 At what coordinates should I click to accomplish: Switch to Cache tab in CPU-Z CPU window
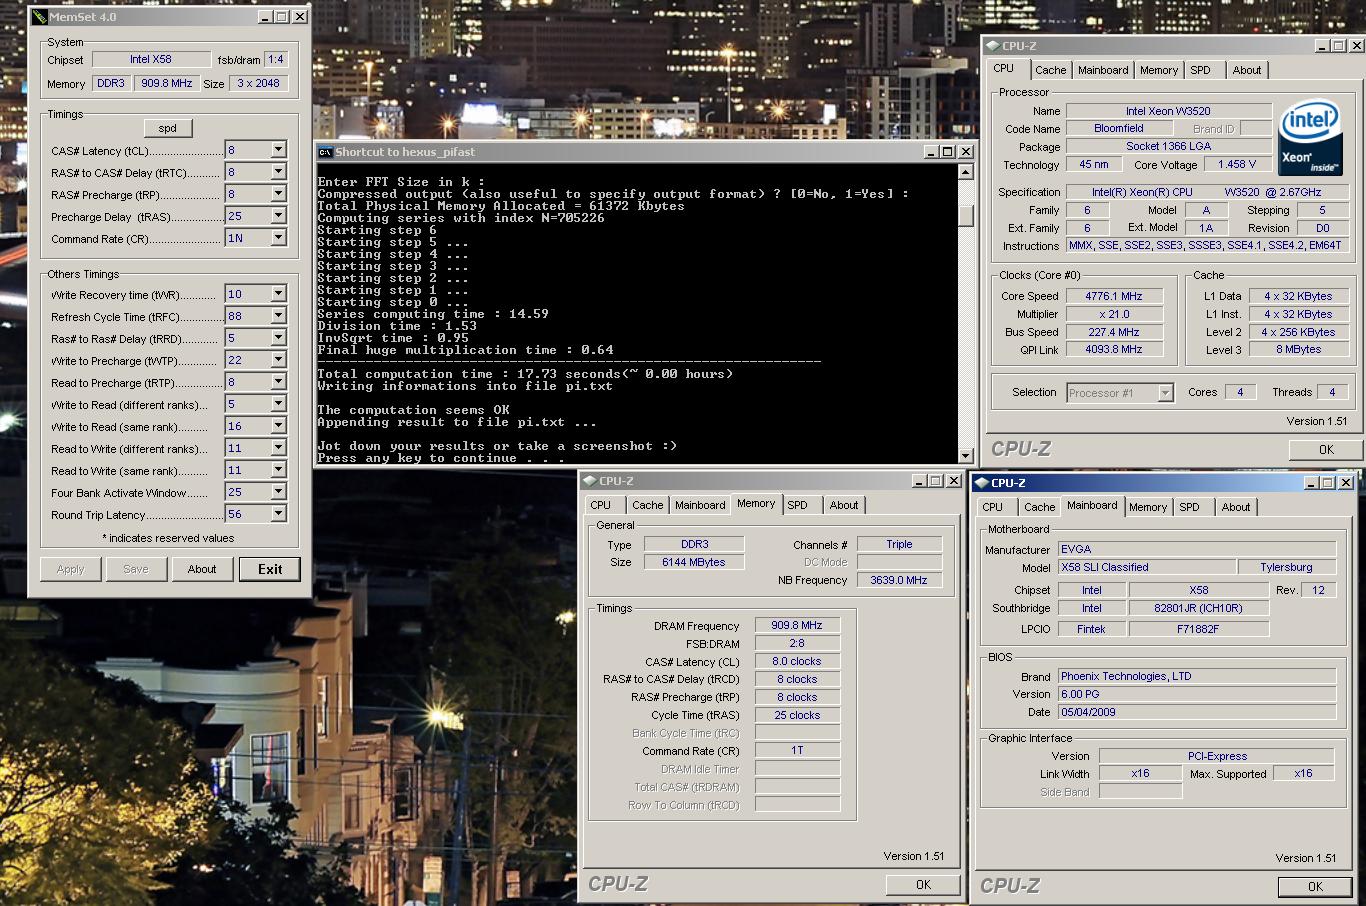point(1050,70)
